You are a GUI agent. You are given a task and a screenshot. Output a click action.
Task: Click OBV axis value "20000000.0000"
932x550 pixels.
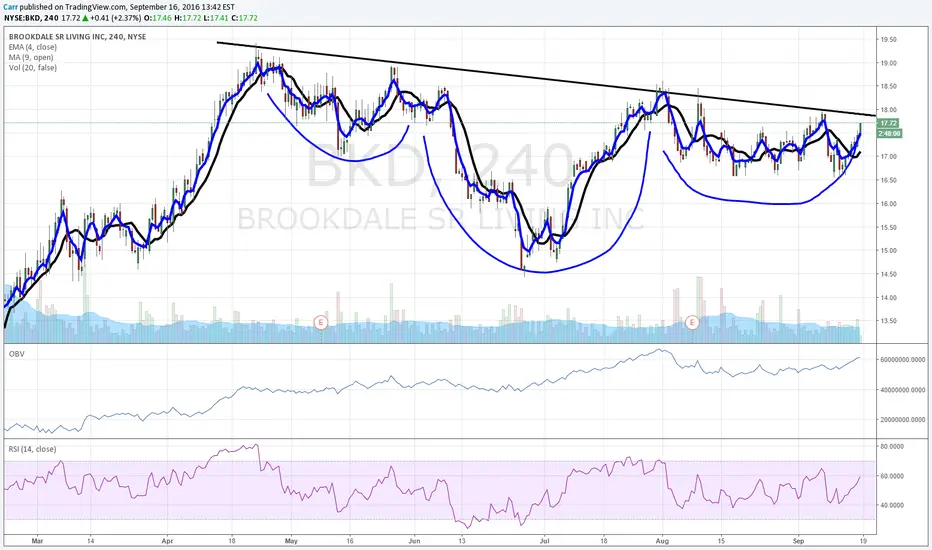click(903, 420)
